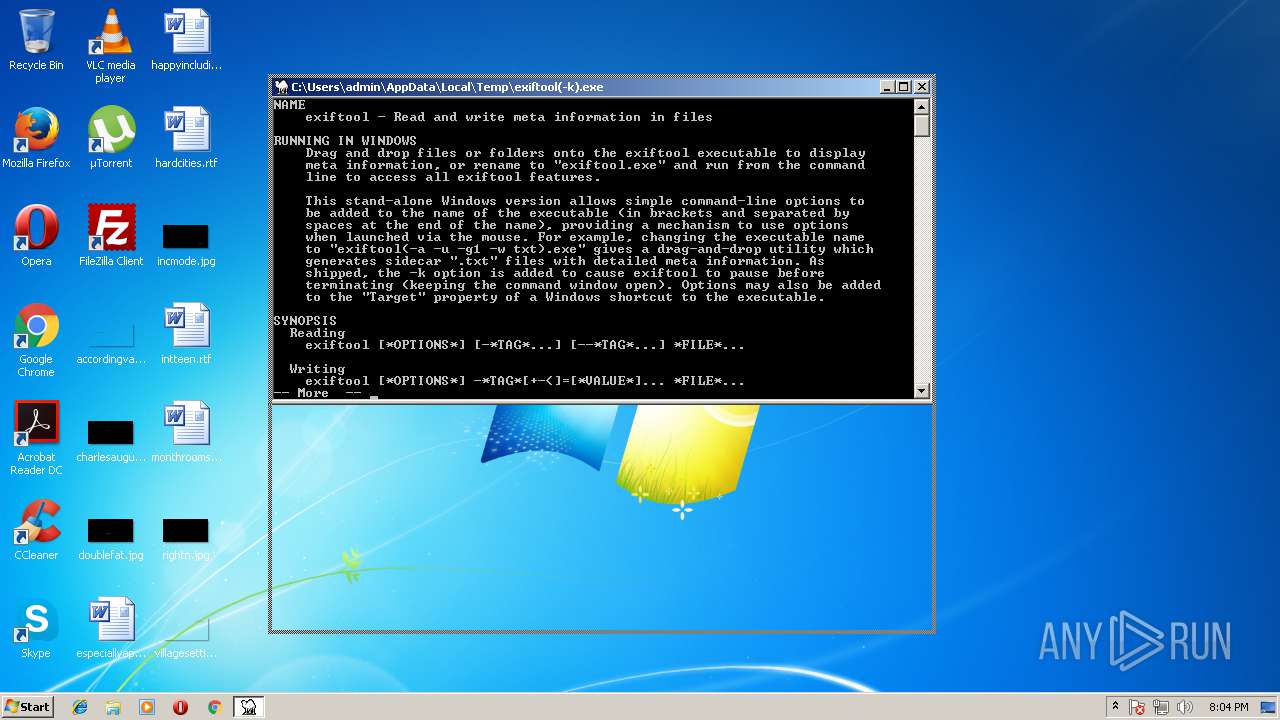This screenshot has height=720, width=1280.
Task: Maximize the exiftool console window
Action: pos(904,87)
